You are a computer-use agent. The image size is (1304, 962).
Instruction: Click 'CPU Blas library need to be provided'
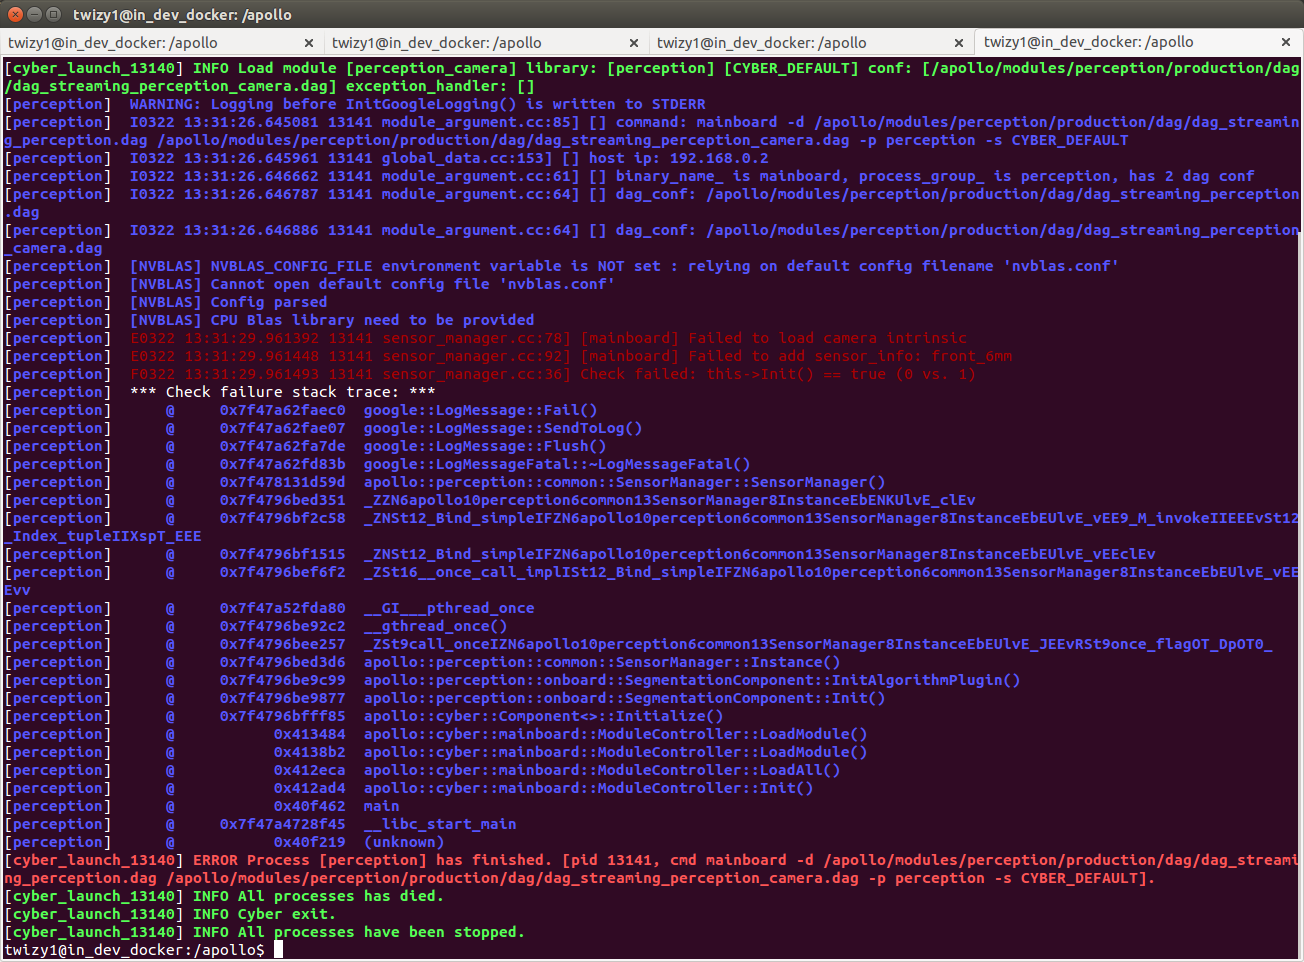(373, 320)
